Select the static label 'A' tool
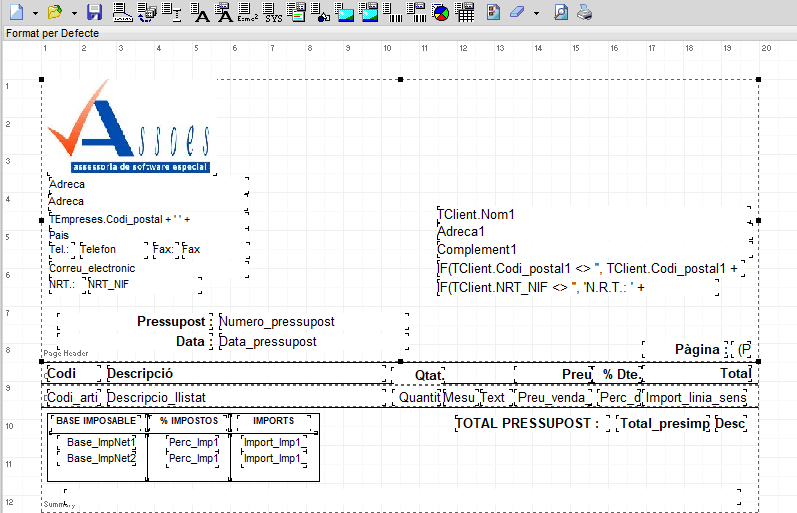This screenshot has width=797, height=513. pyautogui.click(x=200, y=12)
